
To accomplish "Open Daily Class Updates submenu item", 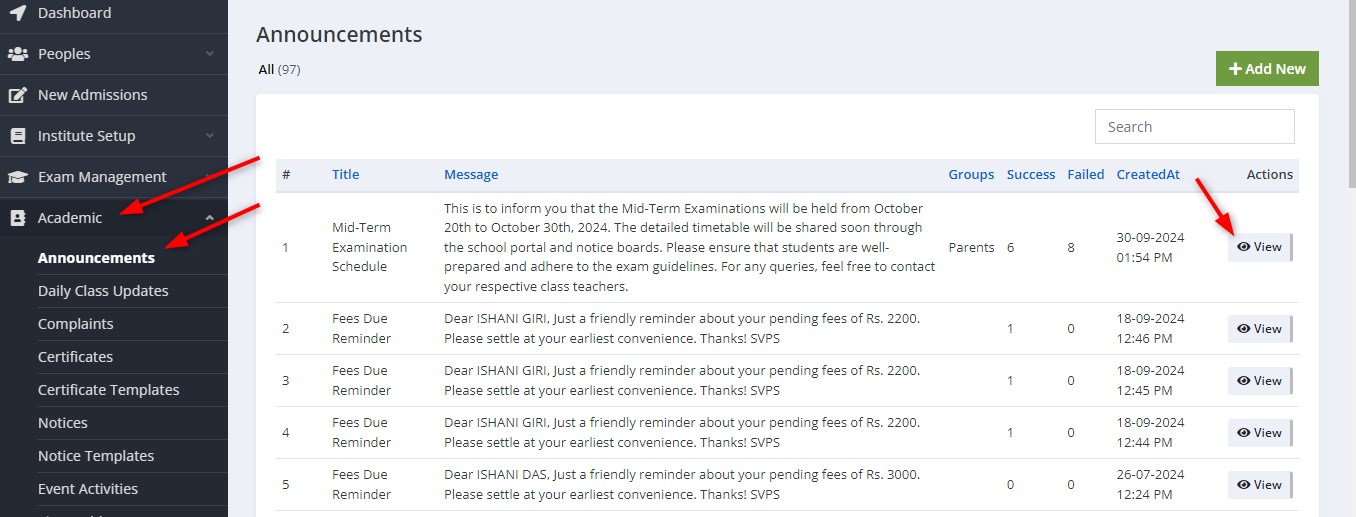I will 103,291.
